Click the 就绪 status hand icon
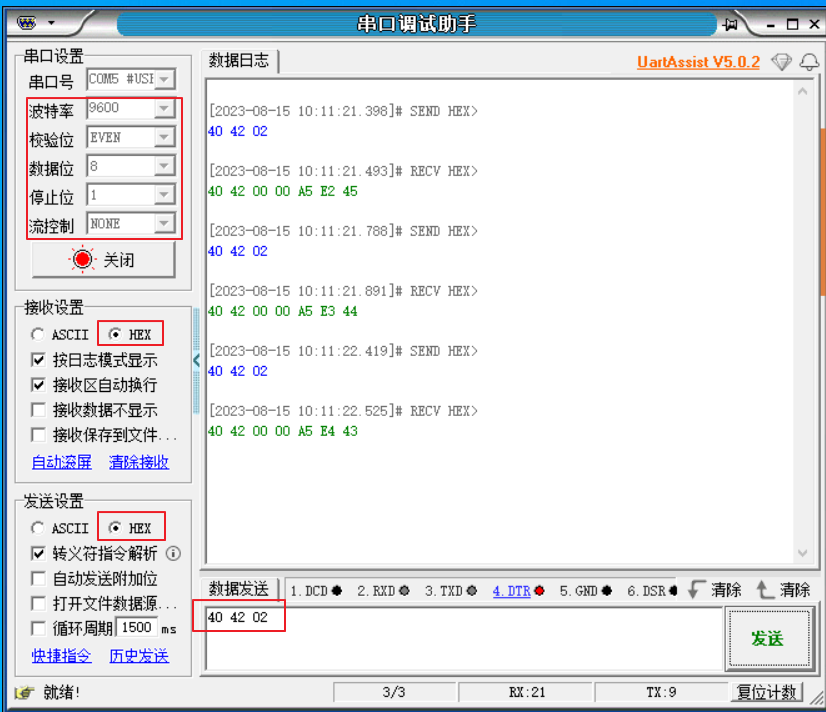 24,692
